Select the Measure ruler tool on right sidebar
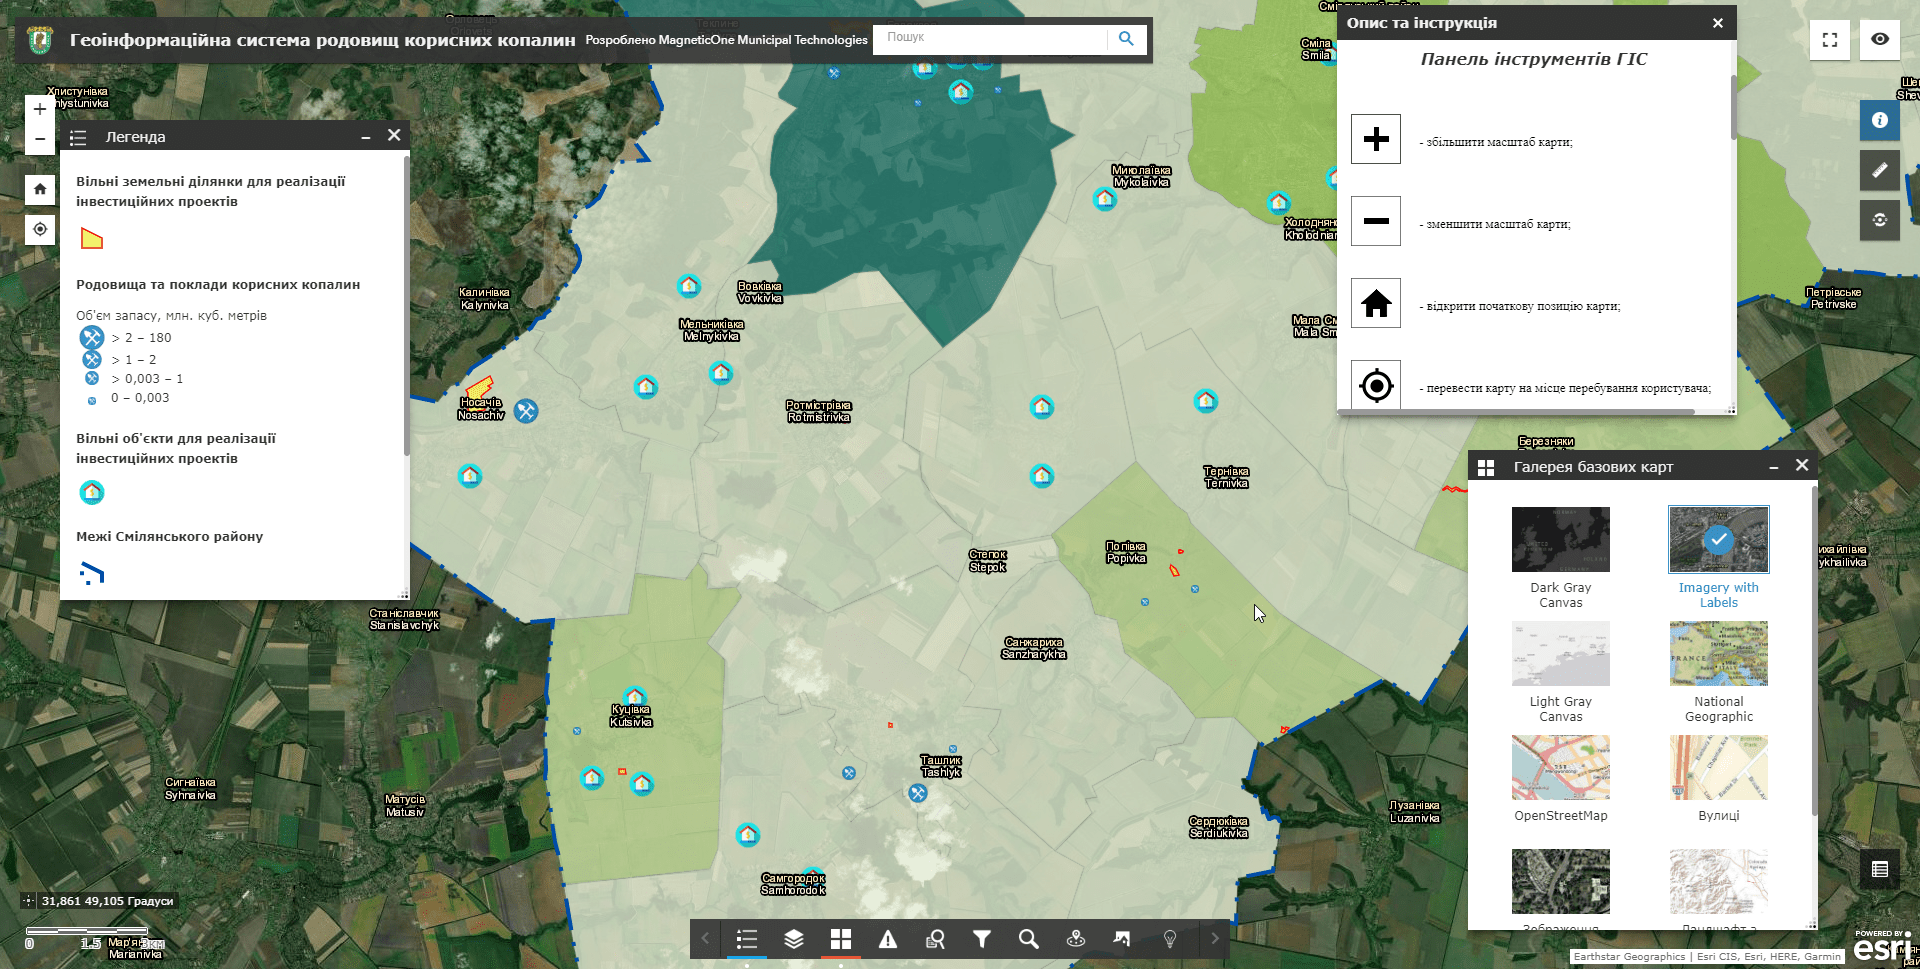This screenshot has height=969, width=1920. pos(1879,170)
